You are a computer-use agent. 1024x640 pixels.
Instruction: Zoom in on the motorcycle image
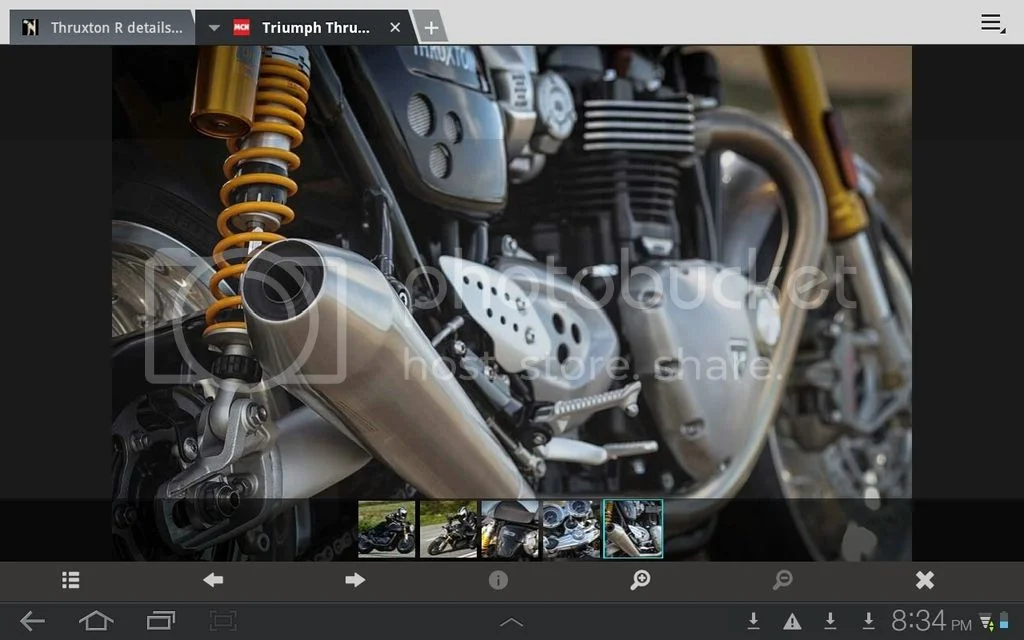(641, 580)
